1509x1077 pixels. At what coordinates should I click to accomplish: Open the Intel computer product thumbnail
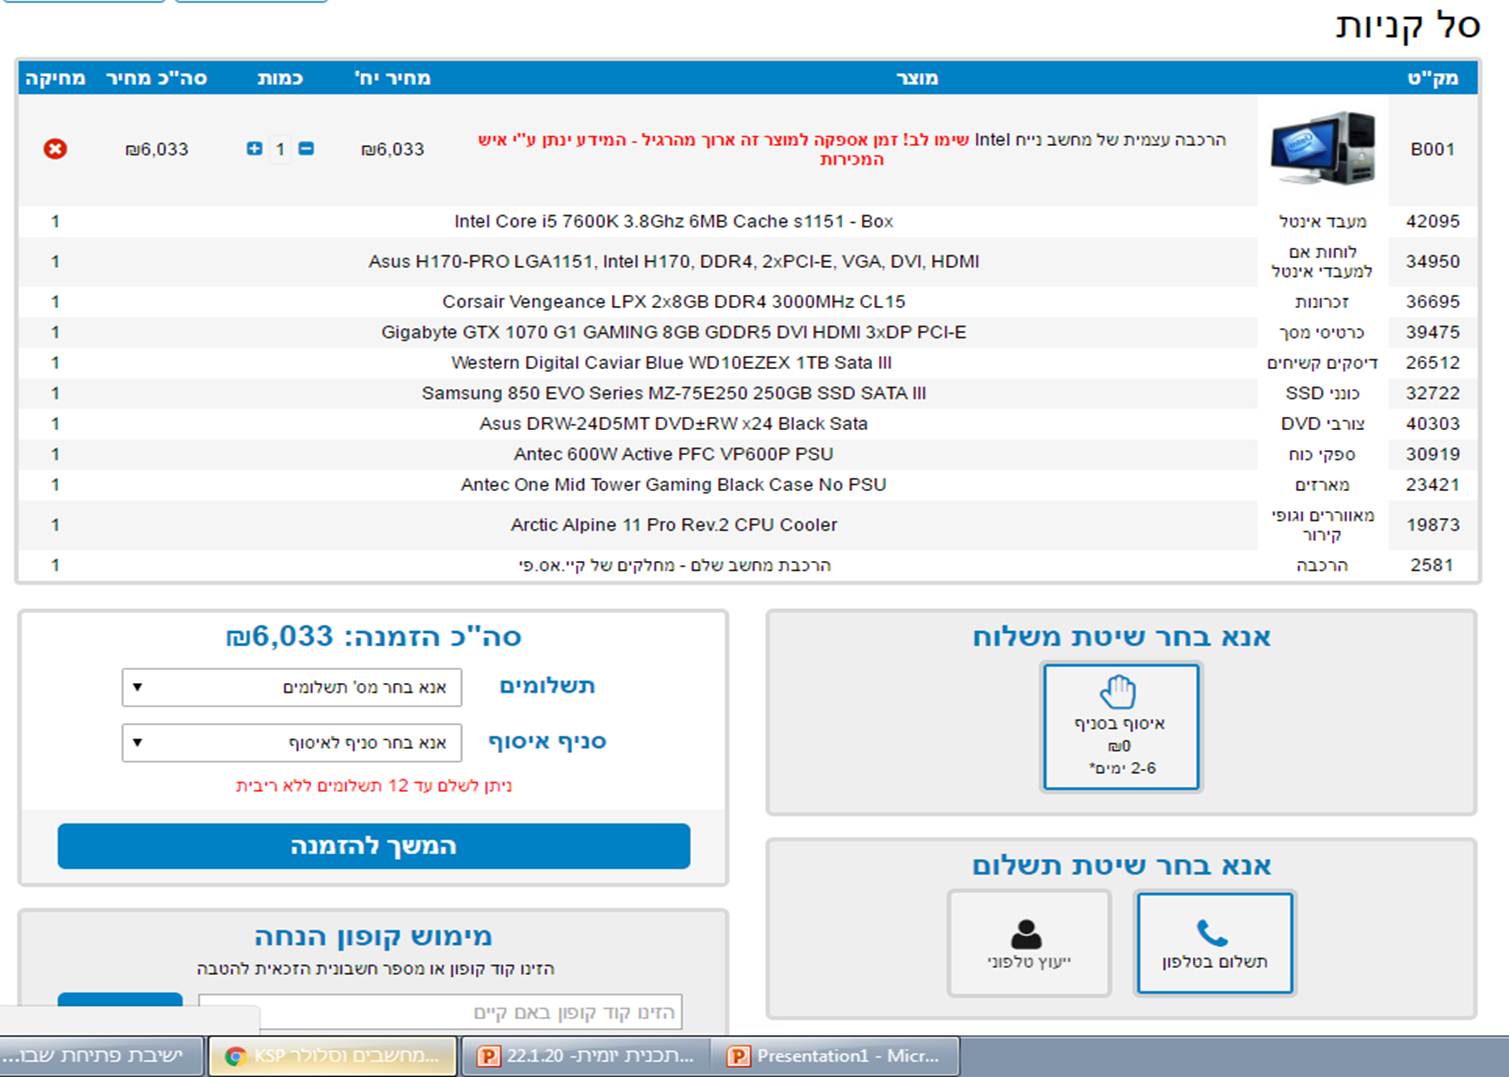(x=1322, y=149)
